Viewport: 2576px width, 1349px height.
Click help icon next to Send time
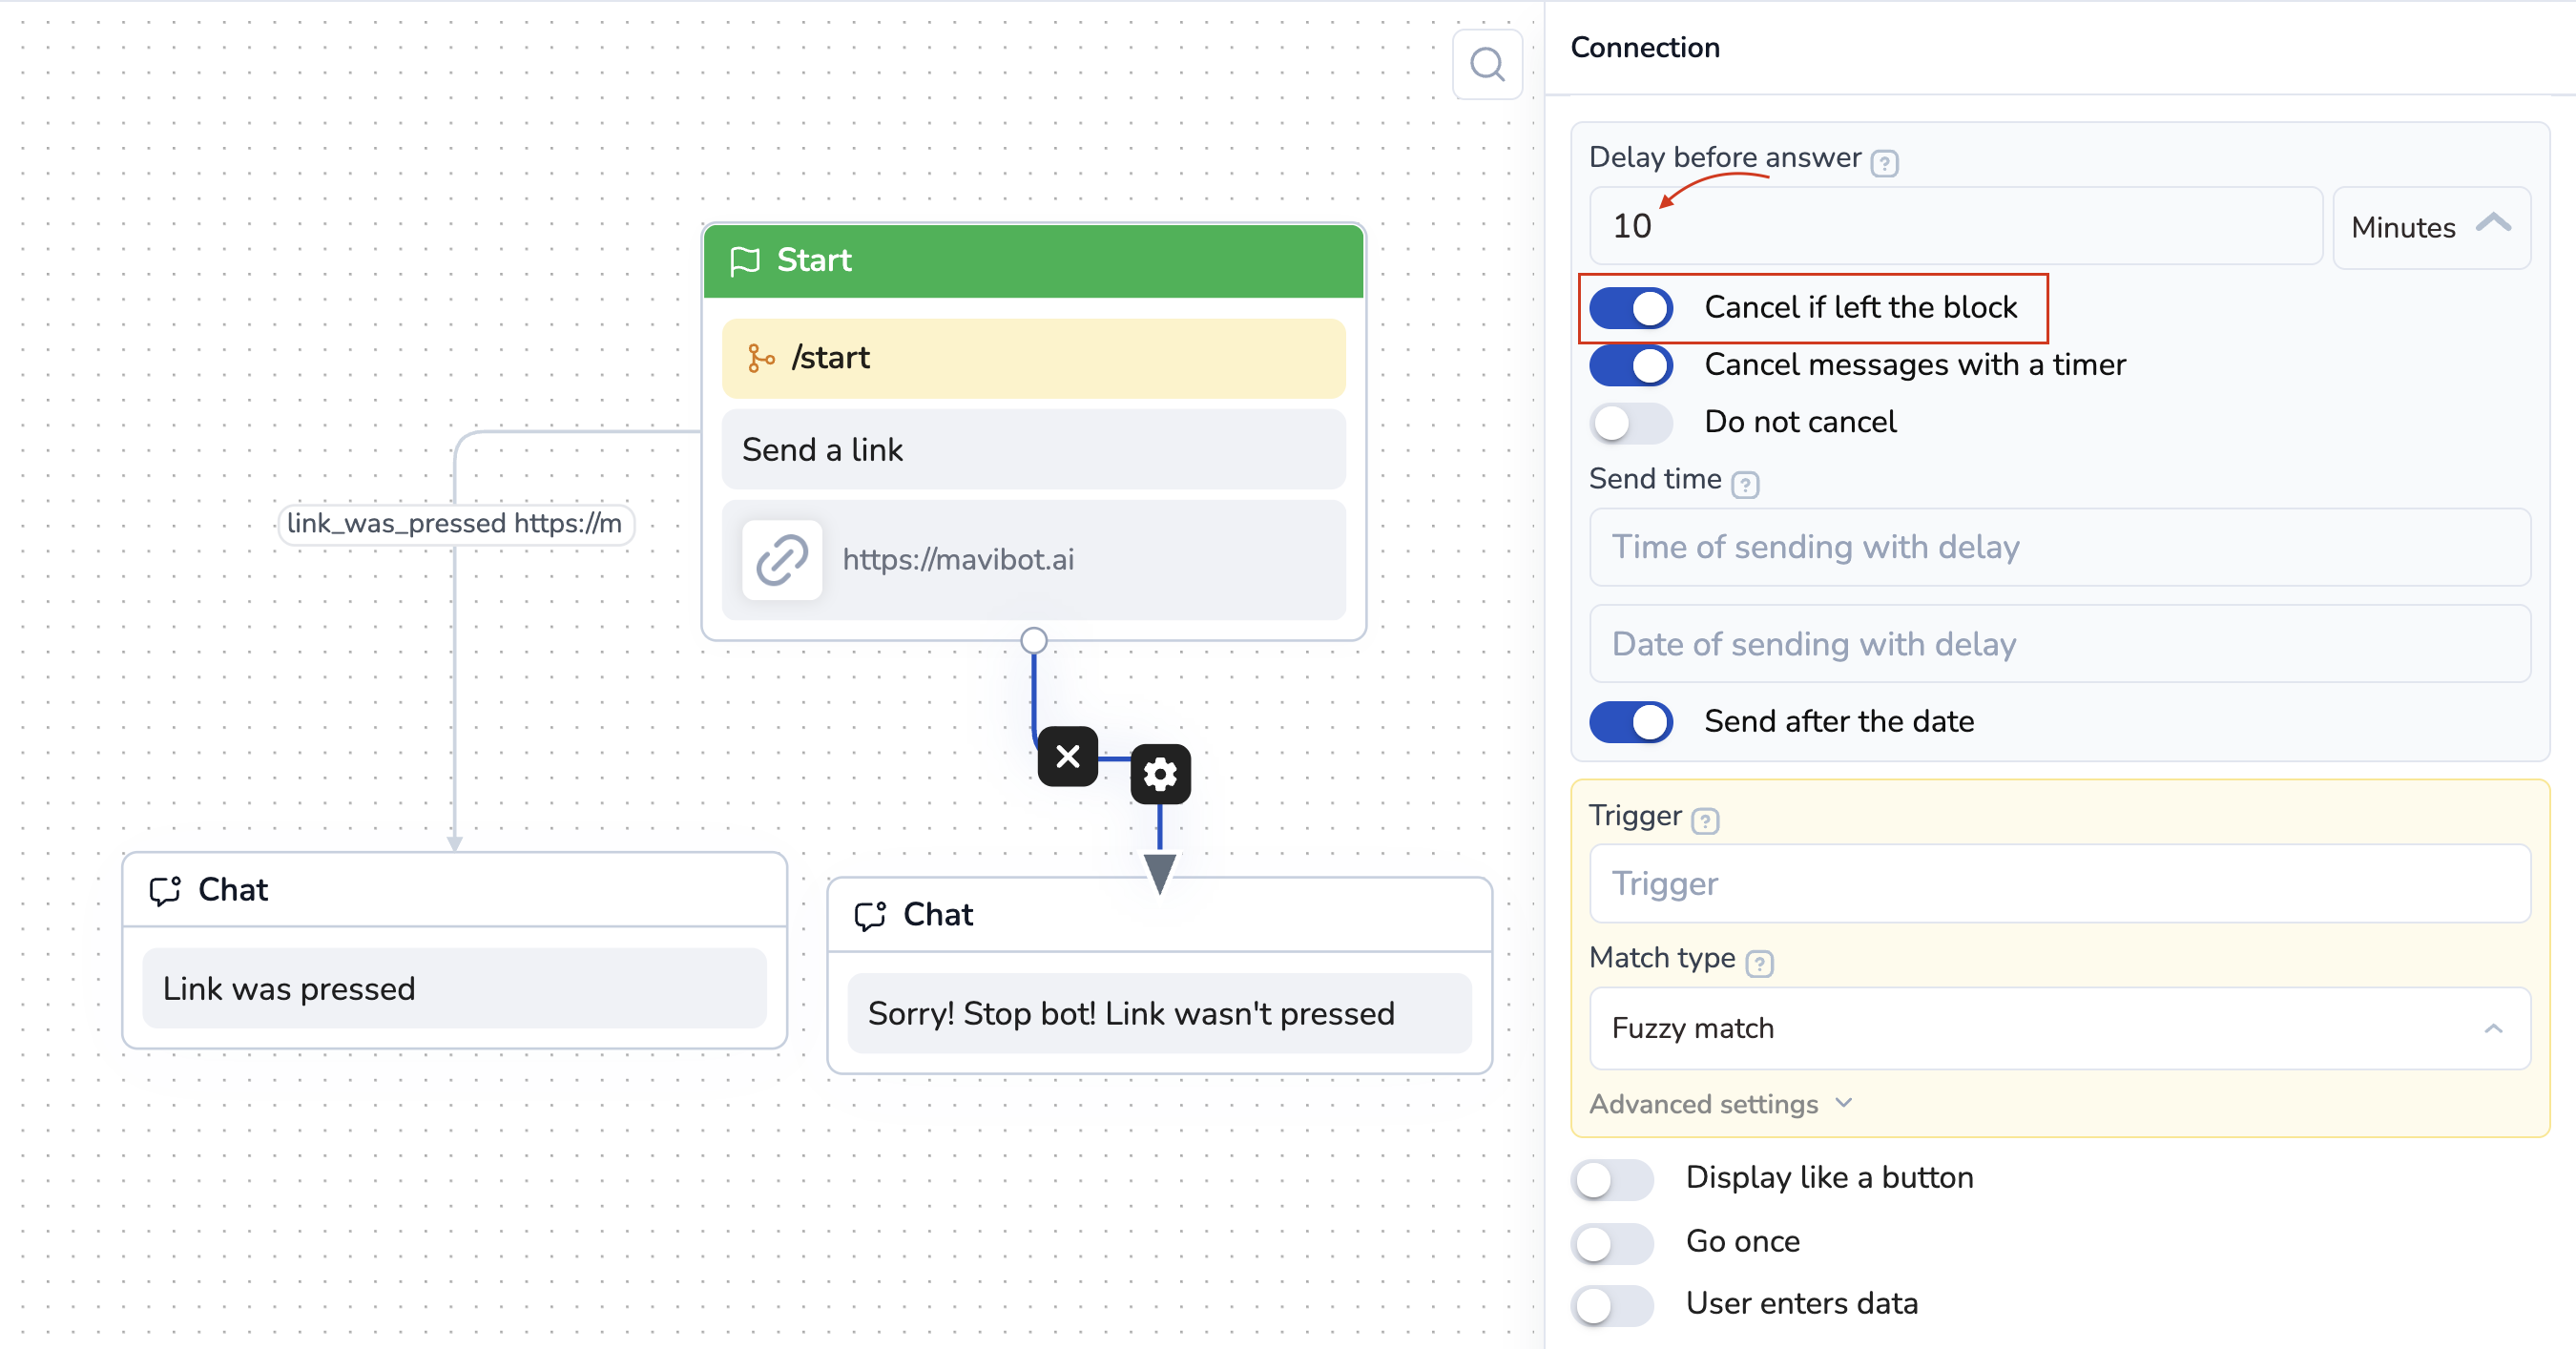[x=1745, y=484]
